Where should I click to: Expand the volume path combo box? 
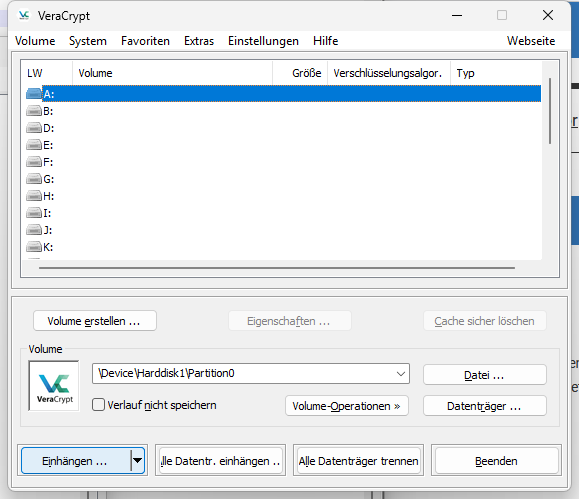point(401,373)
